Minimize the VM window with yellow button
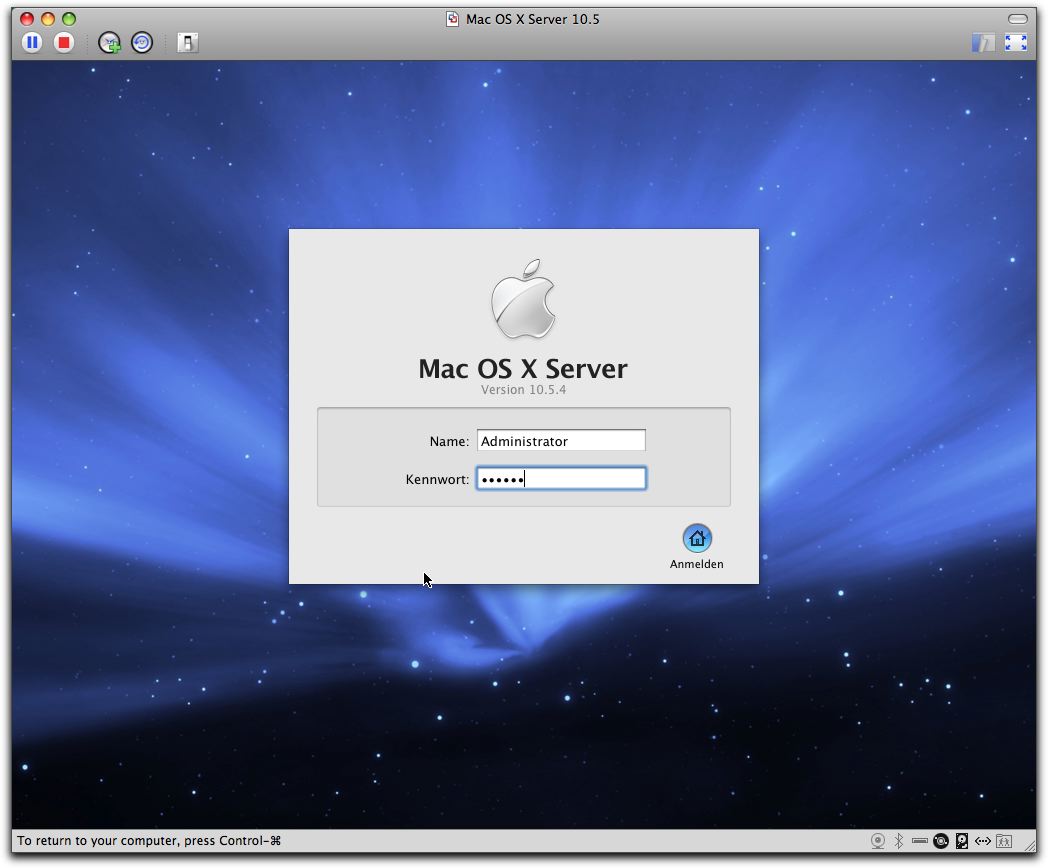The image size is (1048, 868). coord(47,19)
